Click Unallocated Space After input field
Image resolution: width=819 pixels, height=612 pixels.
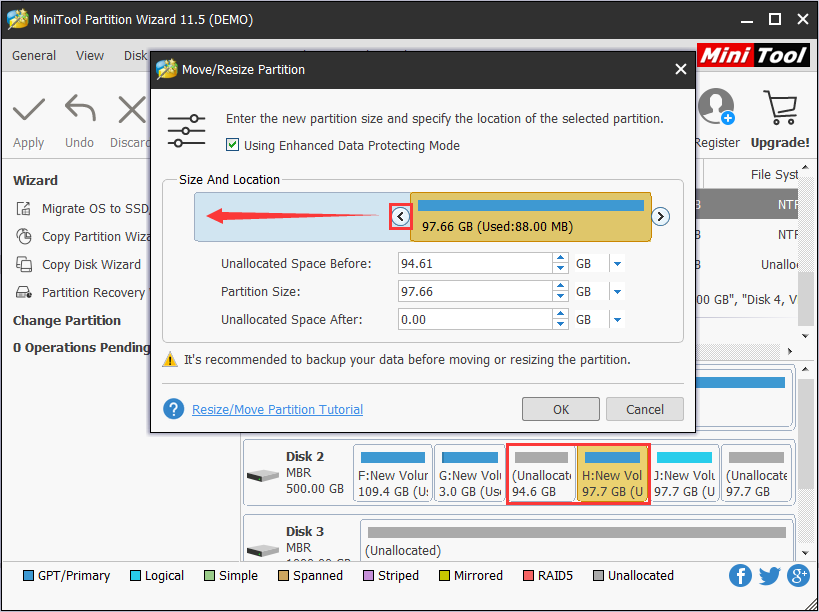(x=475, y=320)
